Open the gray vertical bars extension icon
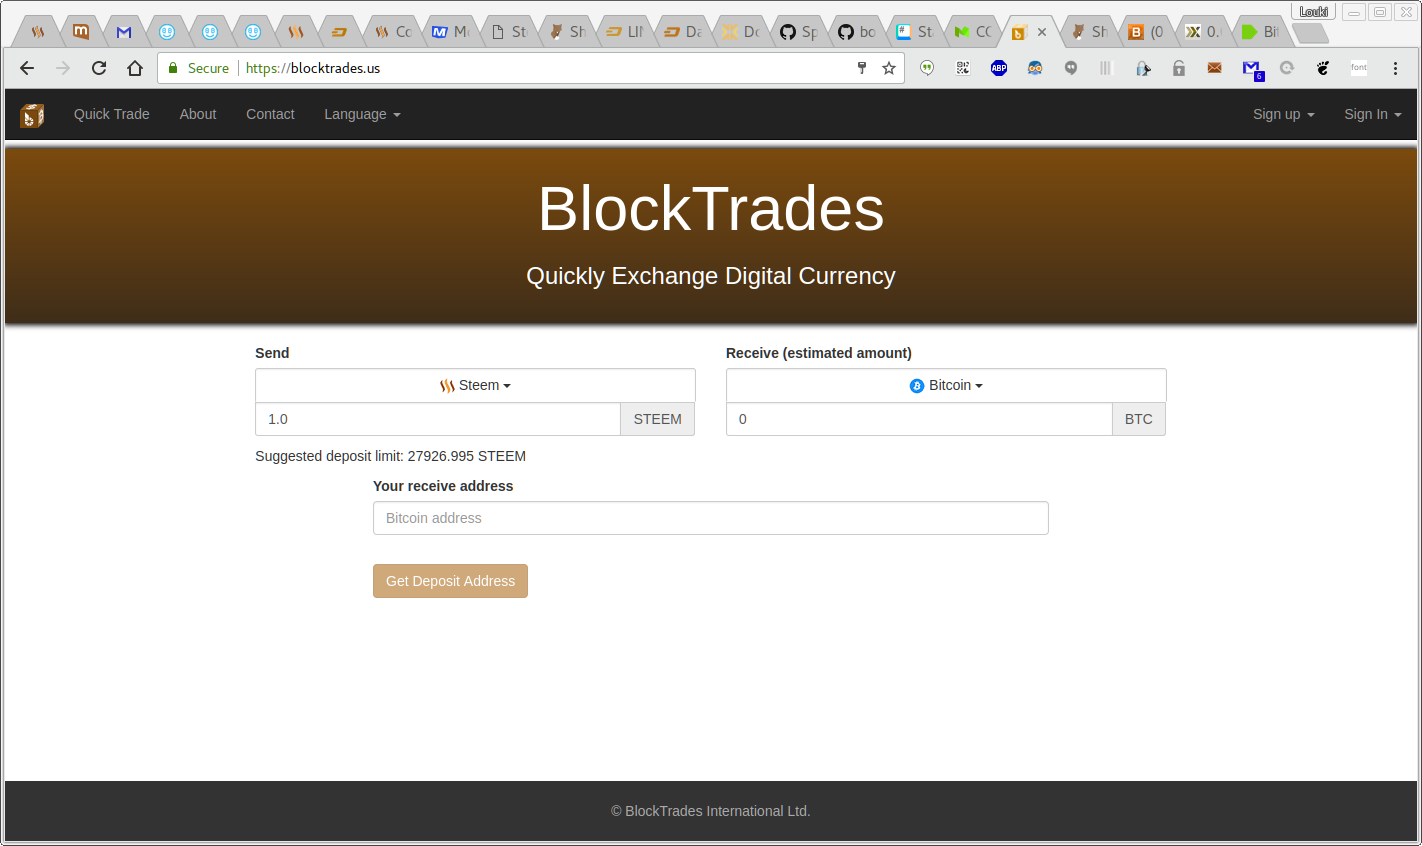Image resolution: width=1422 pixels, height=846 pixels. click(1105, 68)
